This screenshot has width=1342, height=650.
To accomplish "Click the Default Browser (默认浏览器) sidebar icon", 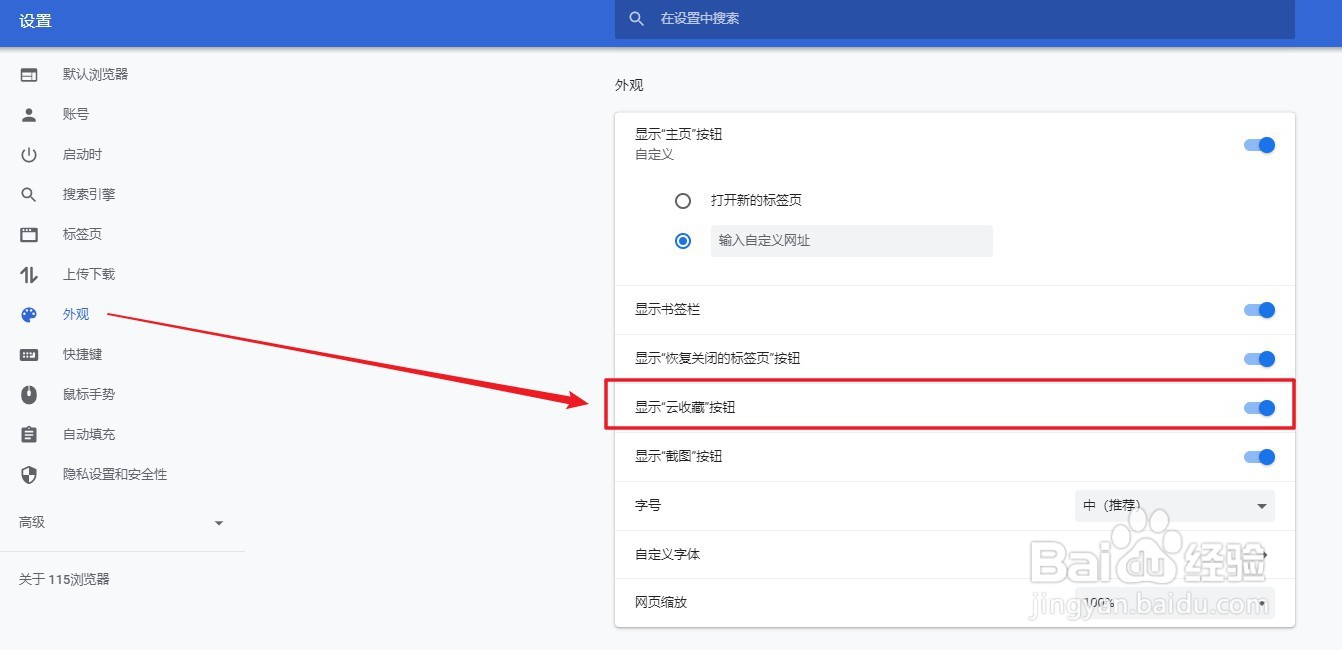I will coord(29,75).
